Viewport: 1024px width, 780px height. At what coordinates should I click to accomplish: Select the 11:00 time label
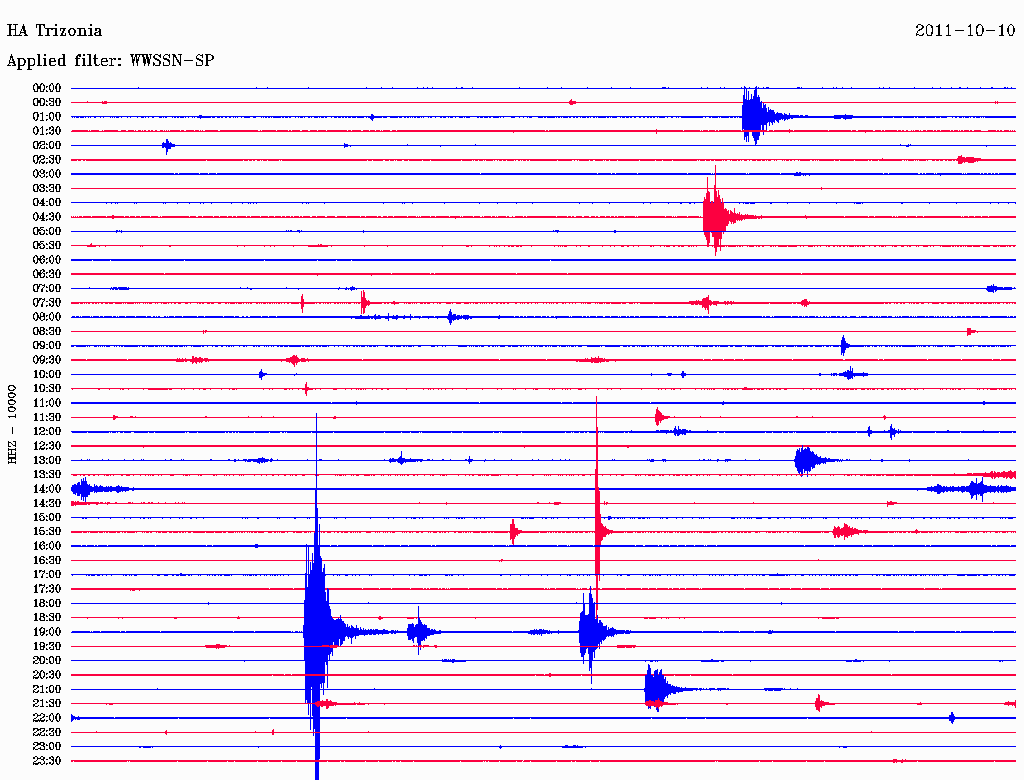pos(47,403)
